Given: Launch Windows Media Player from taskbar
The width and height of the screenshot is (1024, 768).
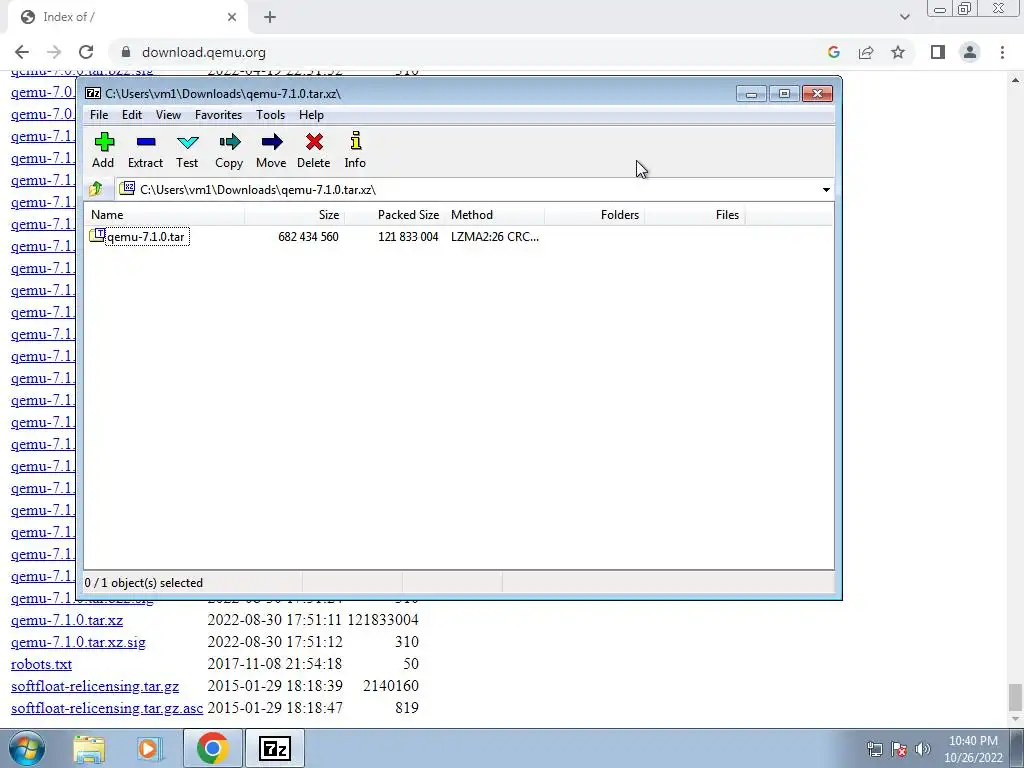Looking at the screenshot, I should tap(148, 748).
